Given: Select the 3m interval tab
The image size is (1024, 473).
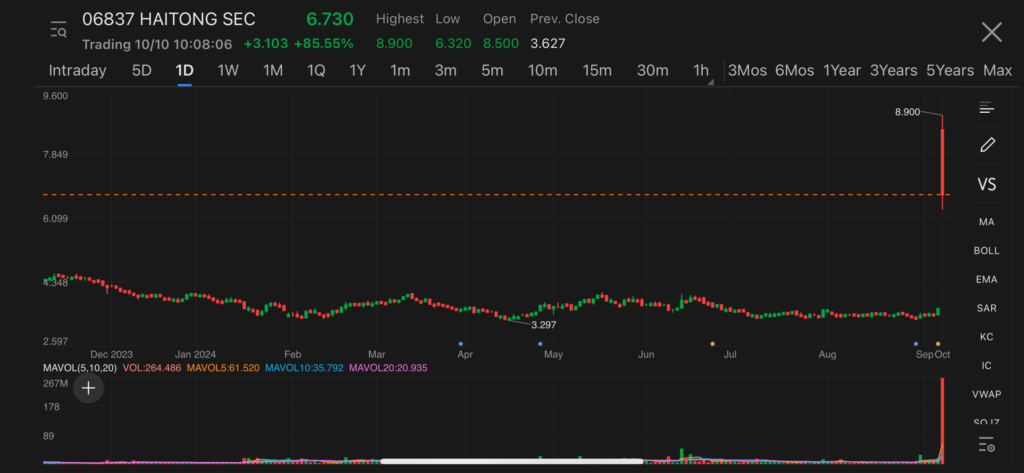Looking at the screenshot, I should pos(445,71).
